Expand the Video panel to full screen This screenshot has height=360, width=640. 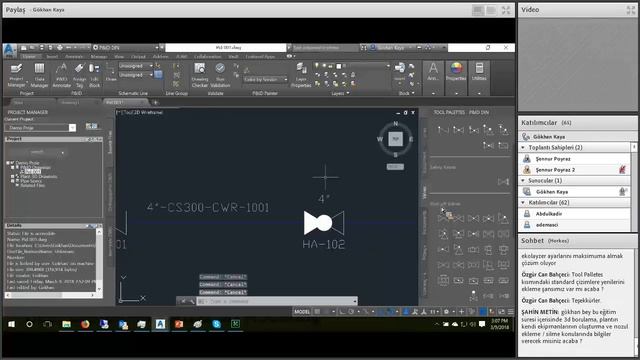point(631,10)
